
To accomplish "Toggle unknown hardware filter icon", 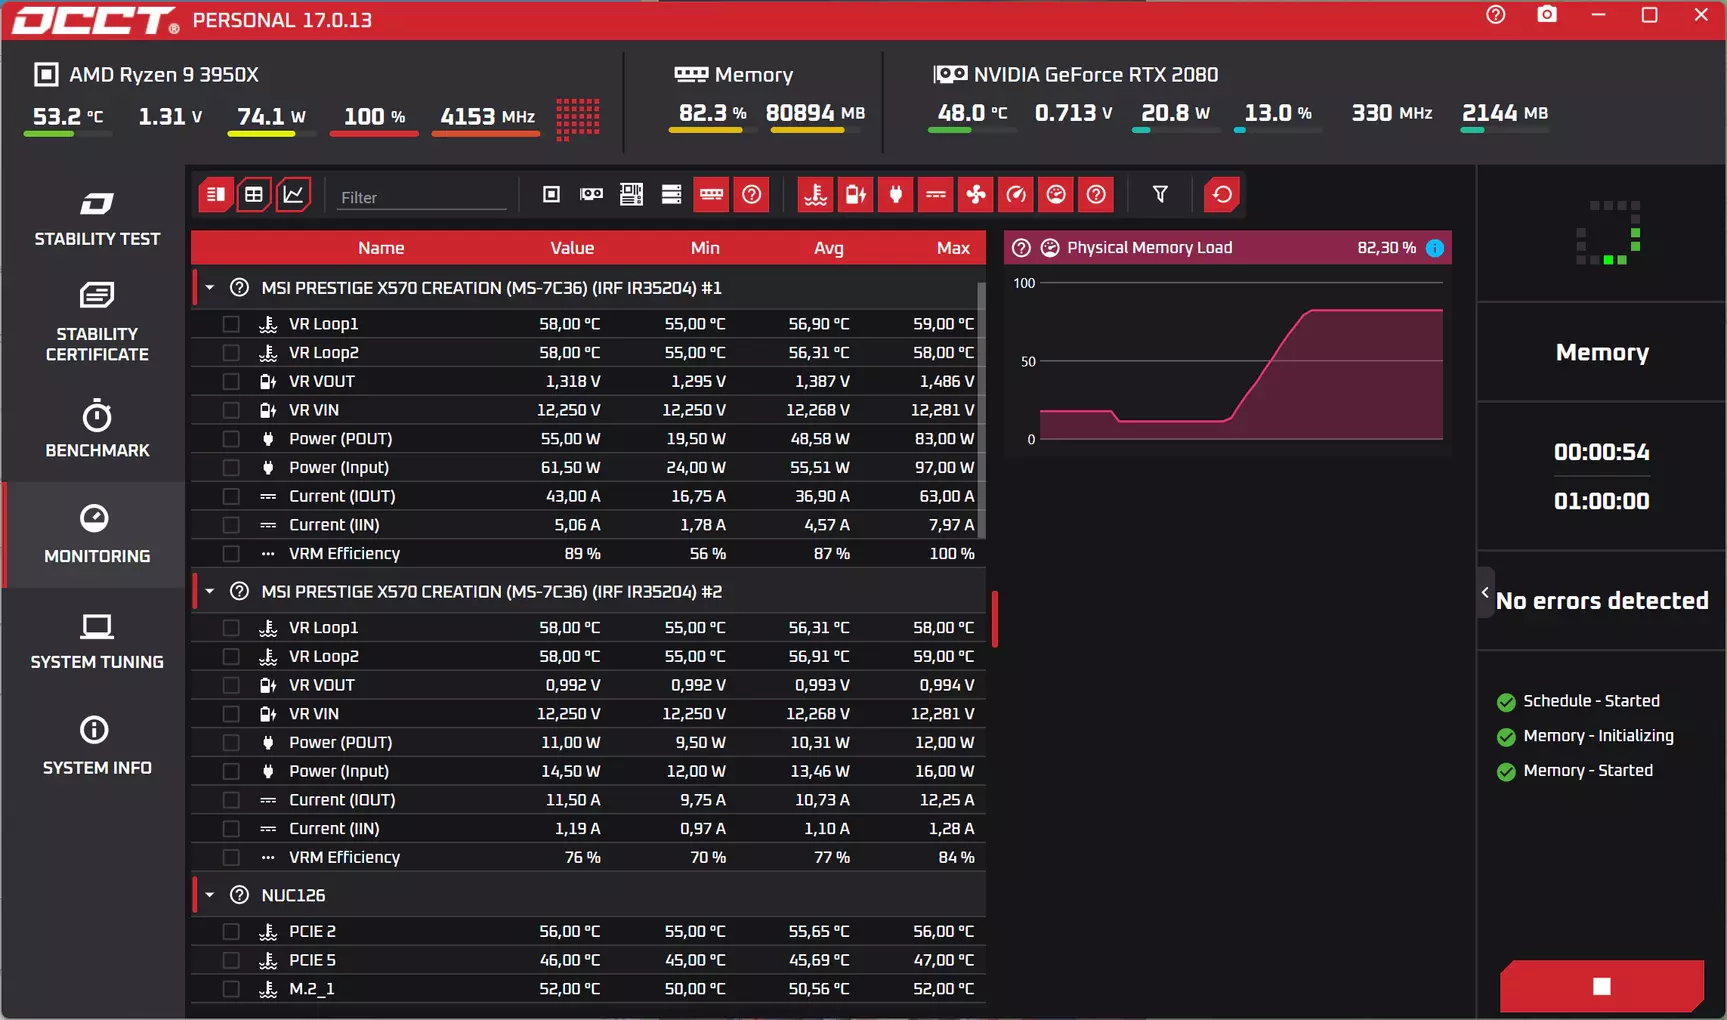I will [751, 195].
